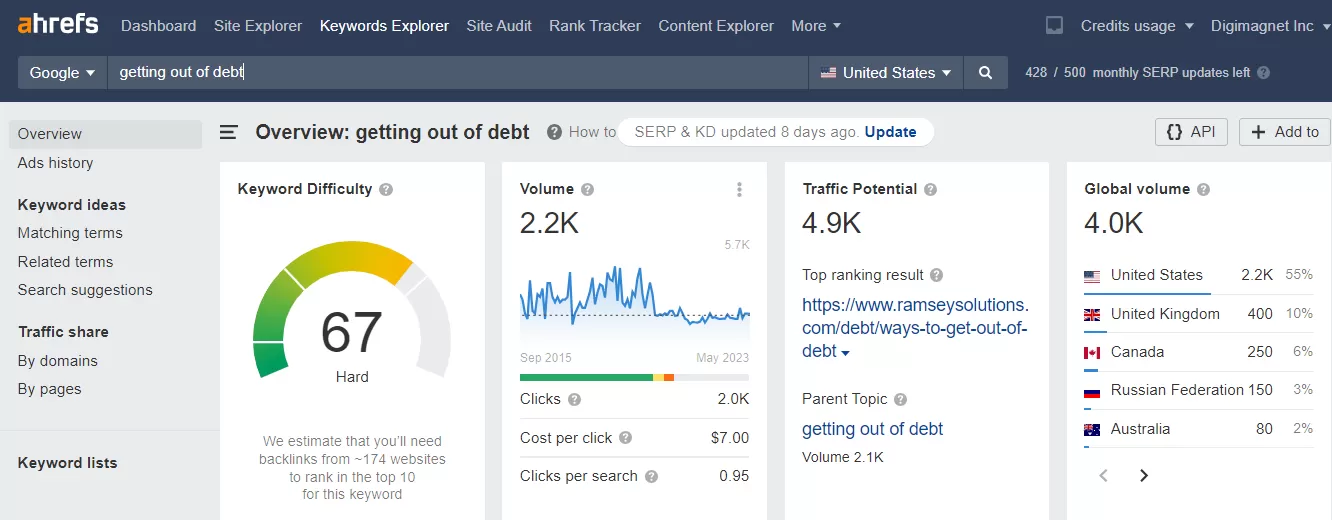This screenshot has height=520, width=1332.
Task: Open the Google search engine dropdown
Action: pos(62,73)
